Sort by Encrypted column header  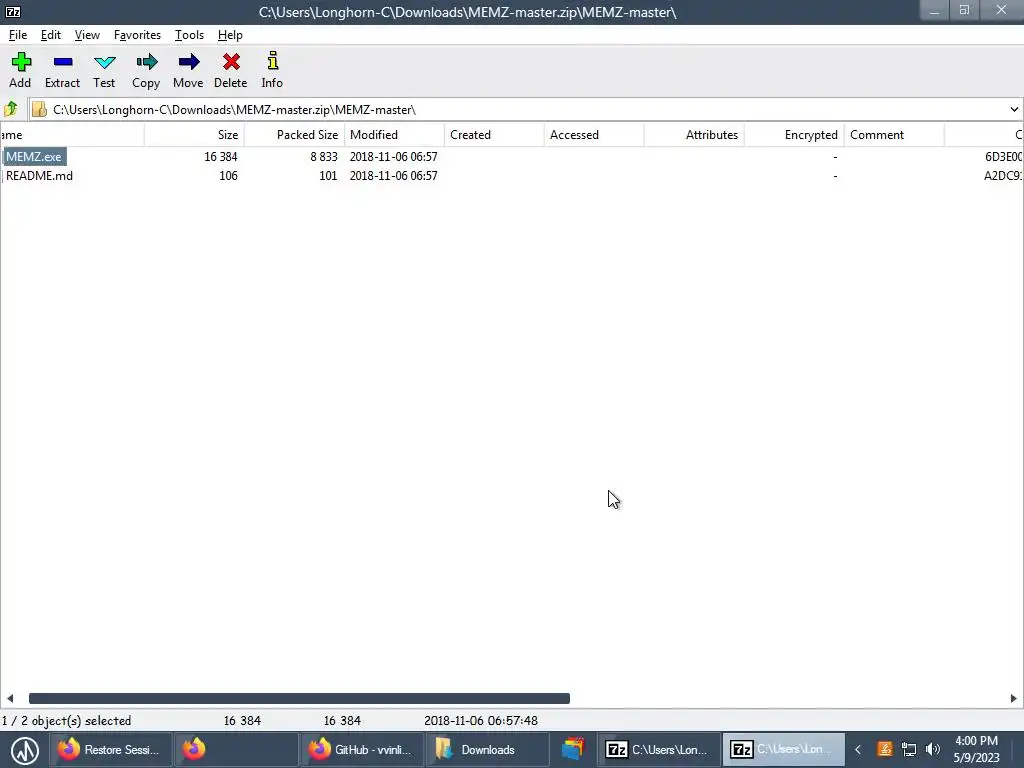point(793,135)
